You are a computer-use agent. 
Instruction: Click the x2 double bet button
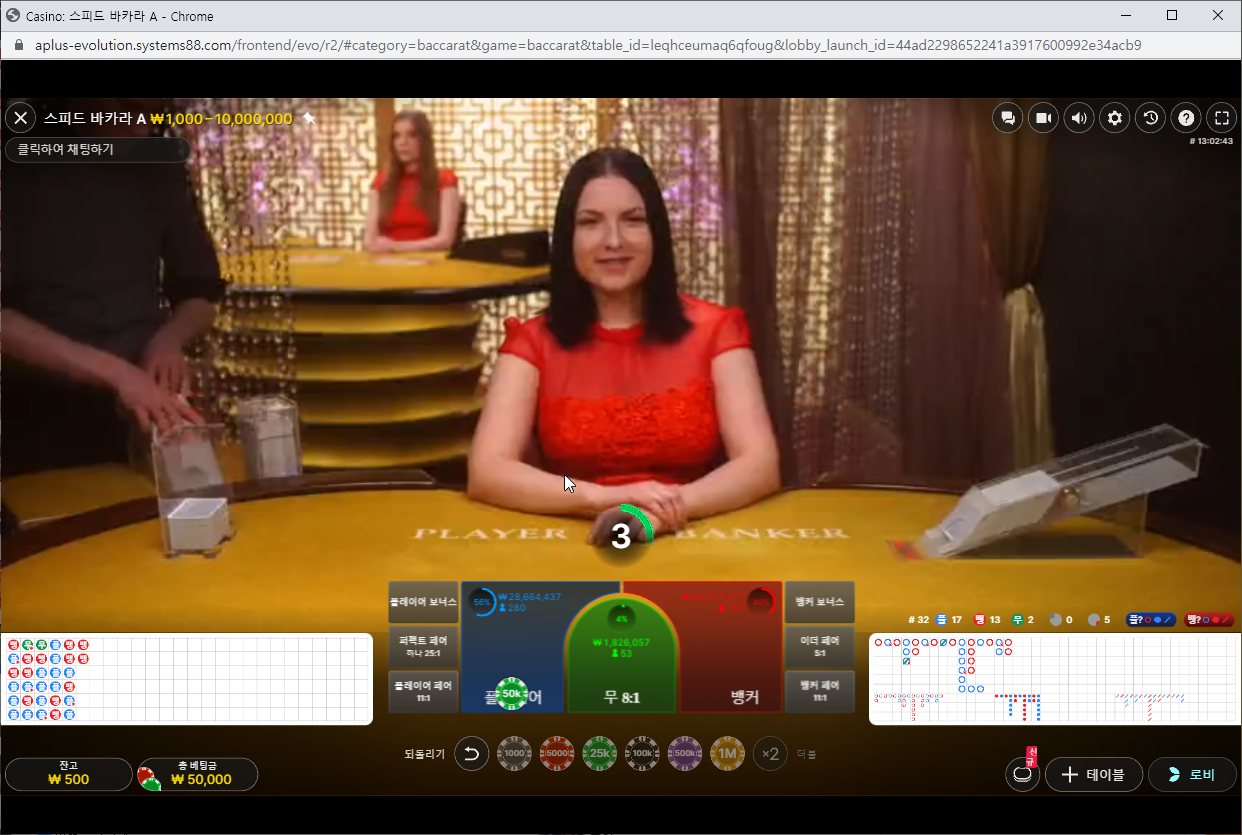point(770,754)
